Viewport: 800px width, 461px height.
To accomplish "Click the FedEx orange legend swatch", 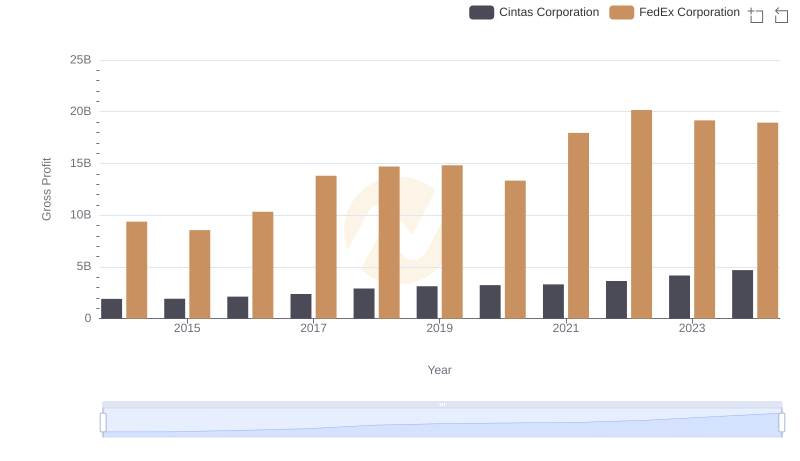I will [621, 12].
